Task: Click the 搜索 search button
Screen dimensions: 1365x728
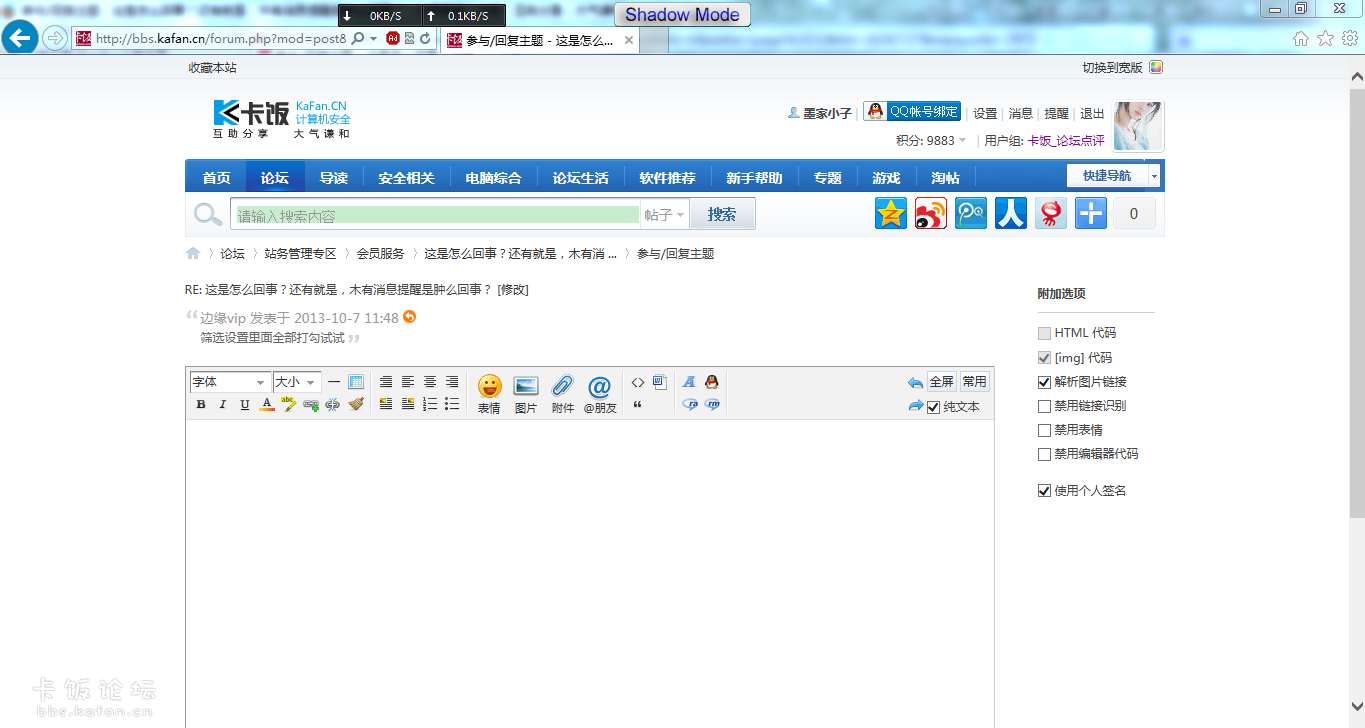Action: pos(722,214)
